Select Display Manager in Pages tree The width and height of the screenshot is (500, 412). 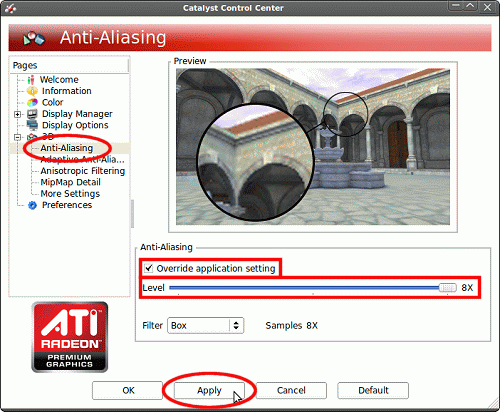(77, 114)
